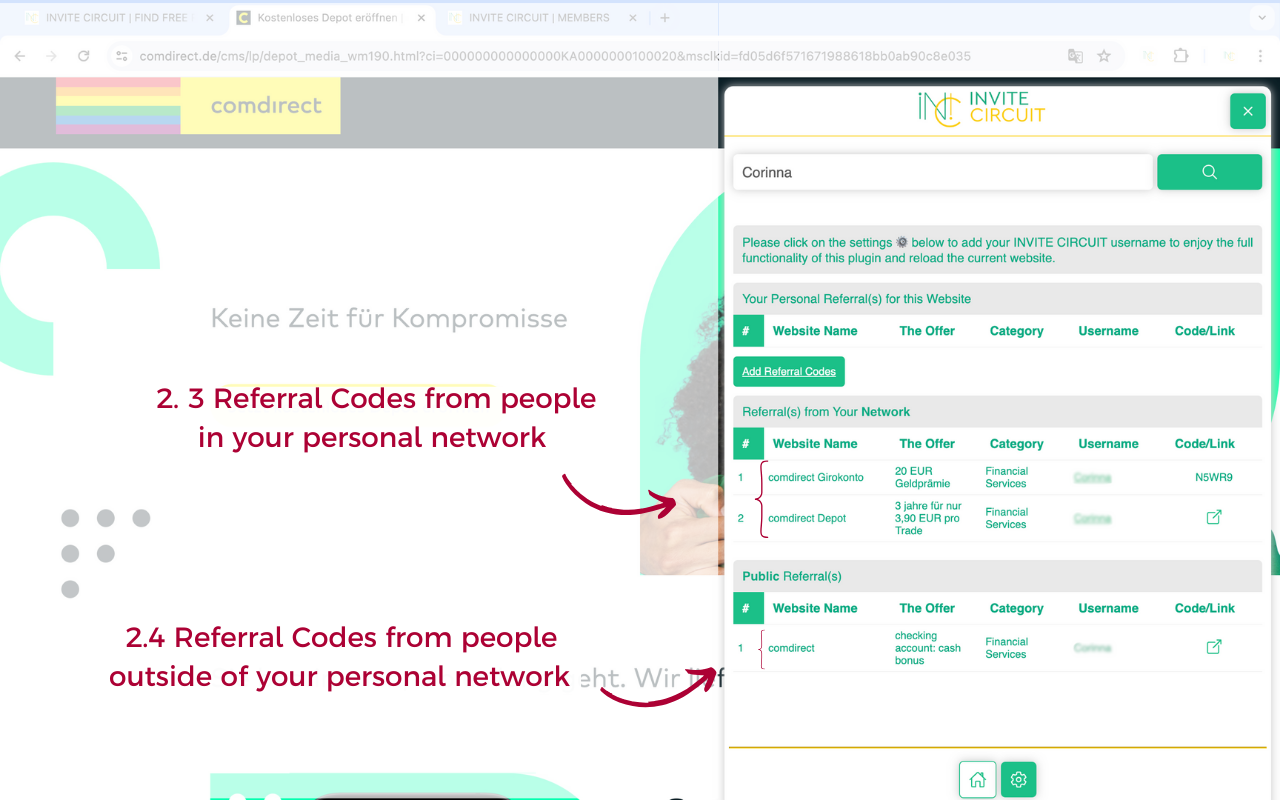Close the INVITE CIRCUIT | MEMBERS tab
Image resolution: width=1280 pixels, height=800 pixels.
633,18
